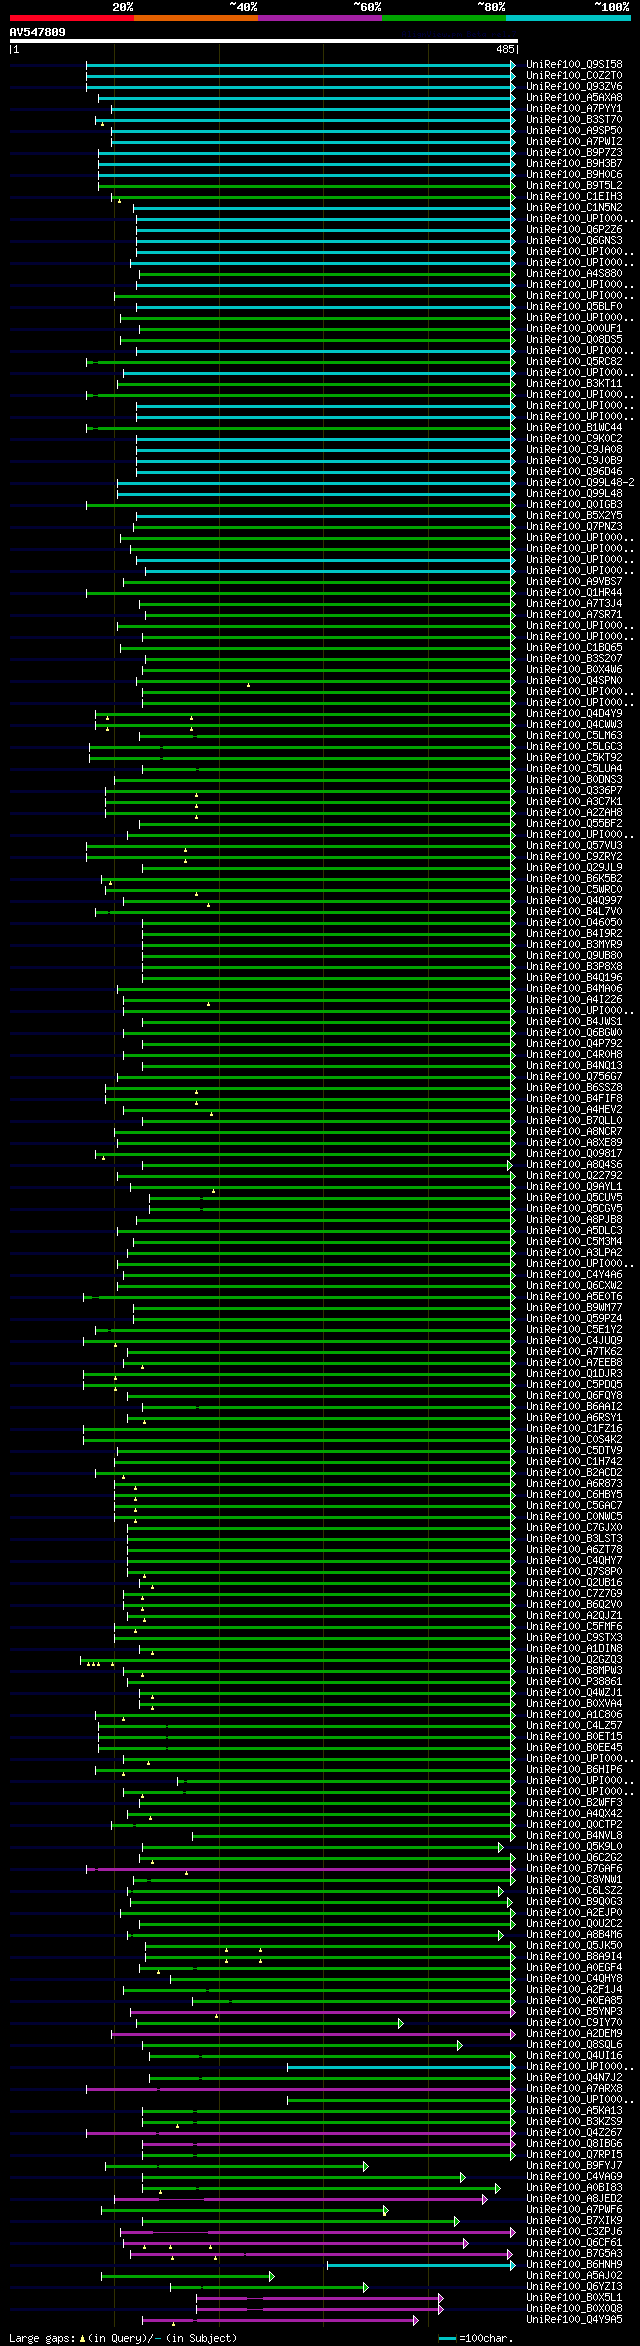Viewport: 640px width, 2346px height.
Task: Select label UniRef100_A9SP50
Action: click(574, 130)
